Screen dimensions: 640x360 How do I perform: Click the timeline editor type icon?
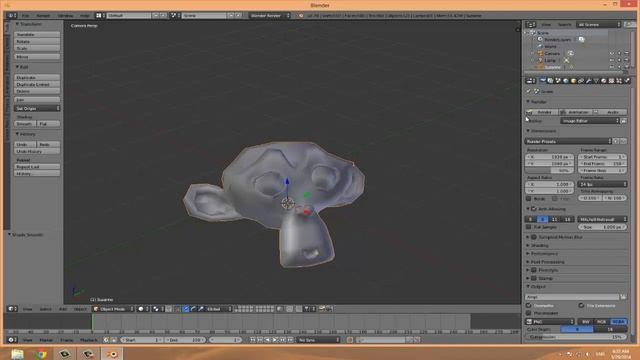(12, 340)
